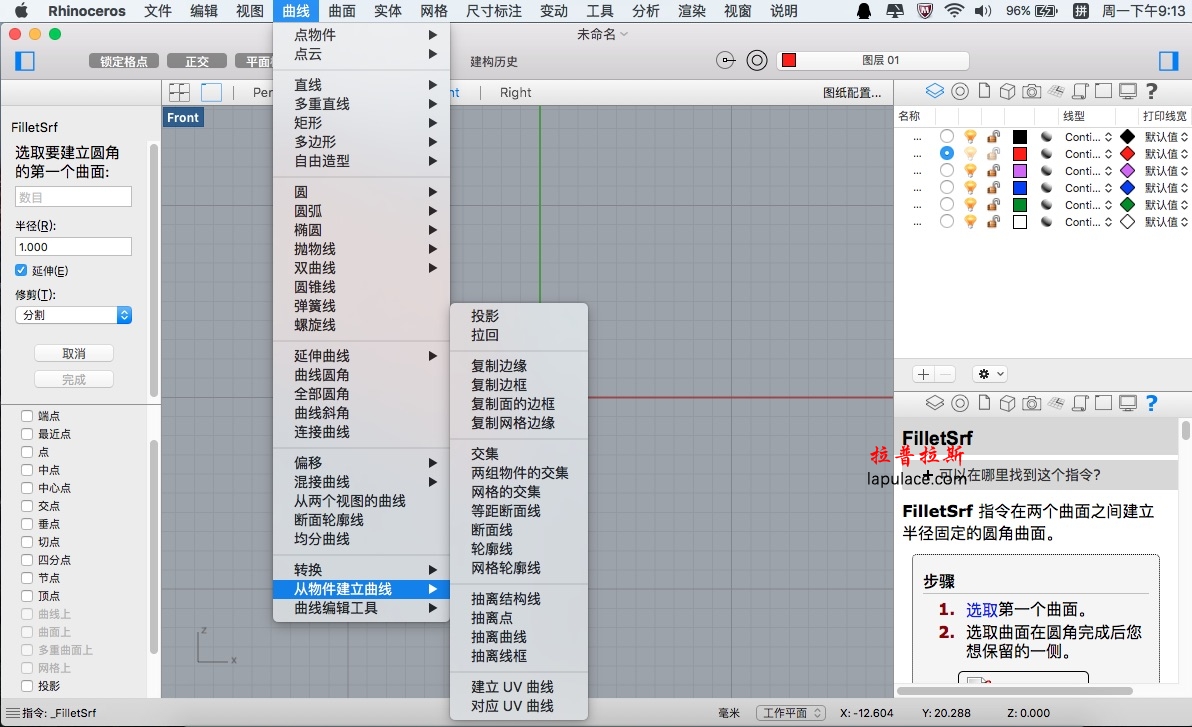Uncheck the 延伸(E) checkbox
Screen dimensions: 1192x727
21,271
